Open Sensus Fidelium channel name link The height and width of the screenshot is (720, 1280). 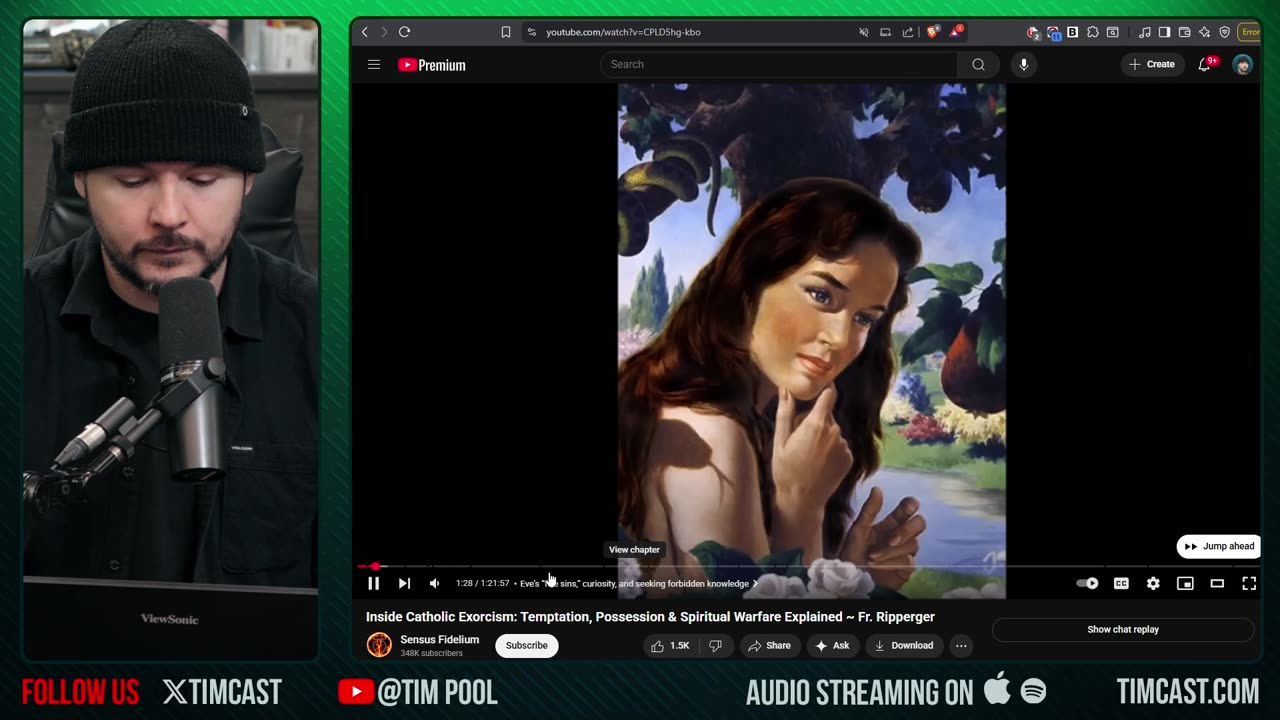pos(439,639)
